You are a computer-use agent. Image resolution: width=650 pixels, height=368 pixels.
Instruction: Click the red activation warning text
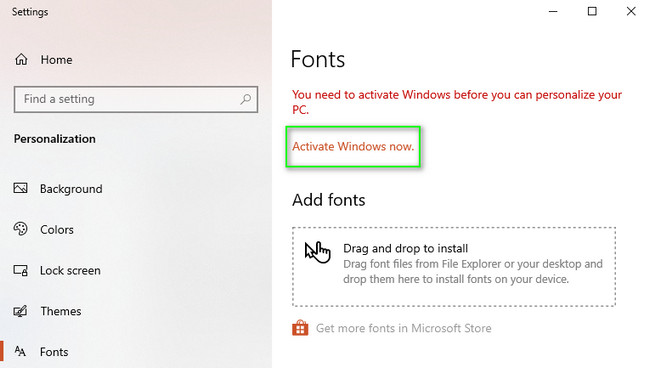[x=457, y=102]
